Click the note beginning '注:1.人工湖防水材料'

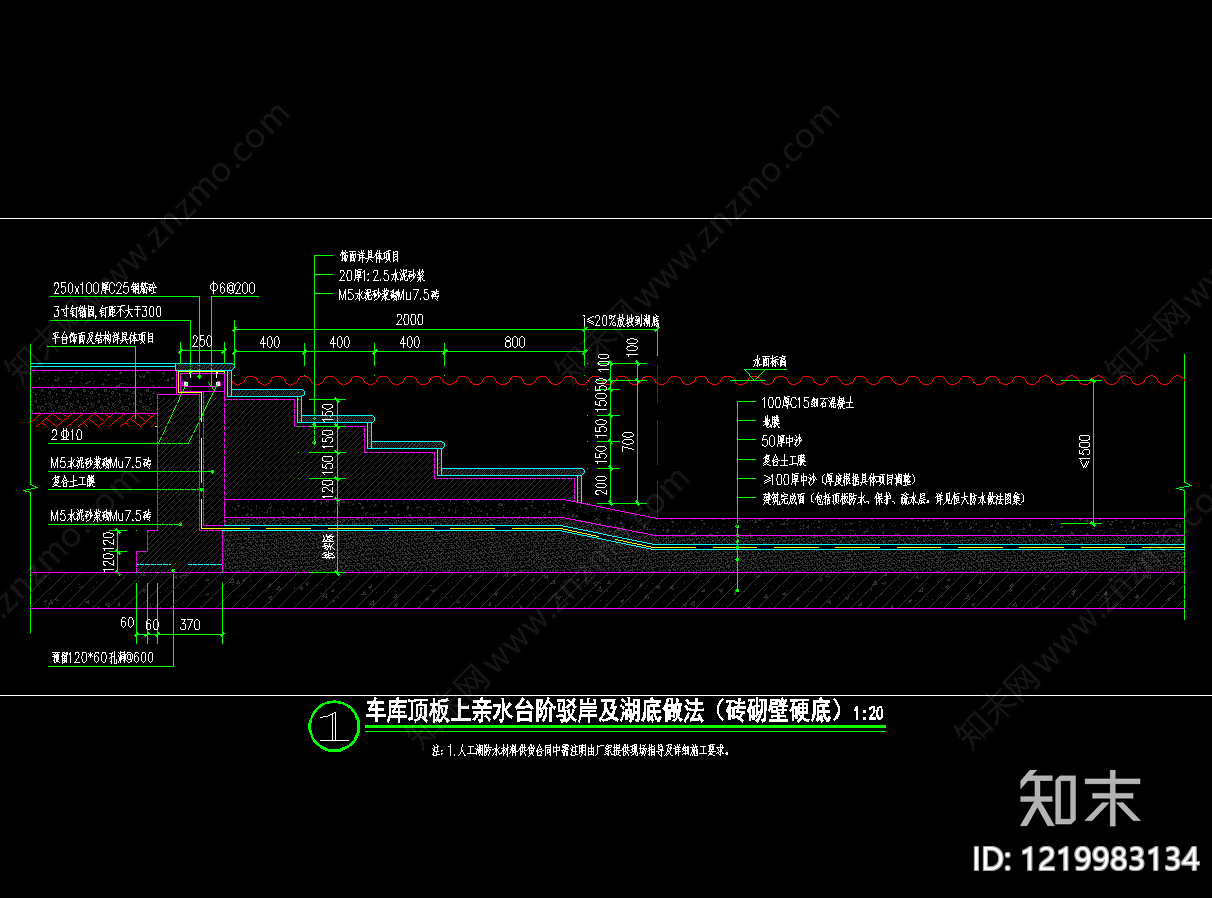pyautogui.click(x=580, y=749)
